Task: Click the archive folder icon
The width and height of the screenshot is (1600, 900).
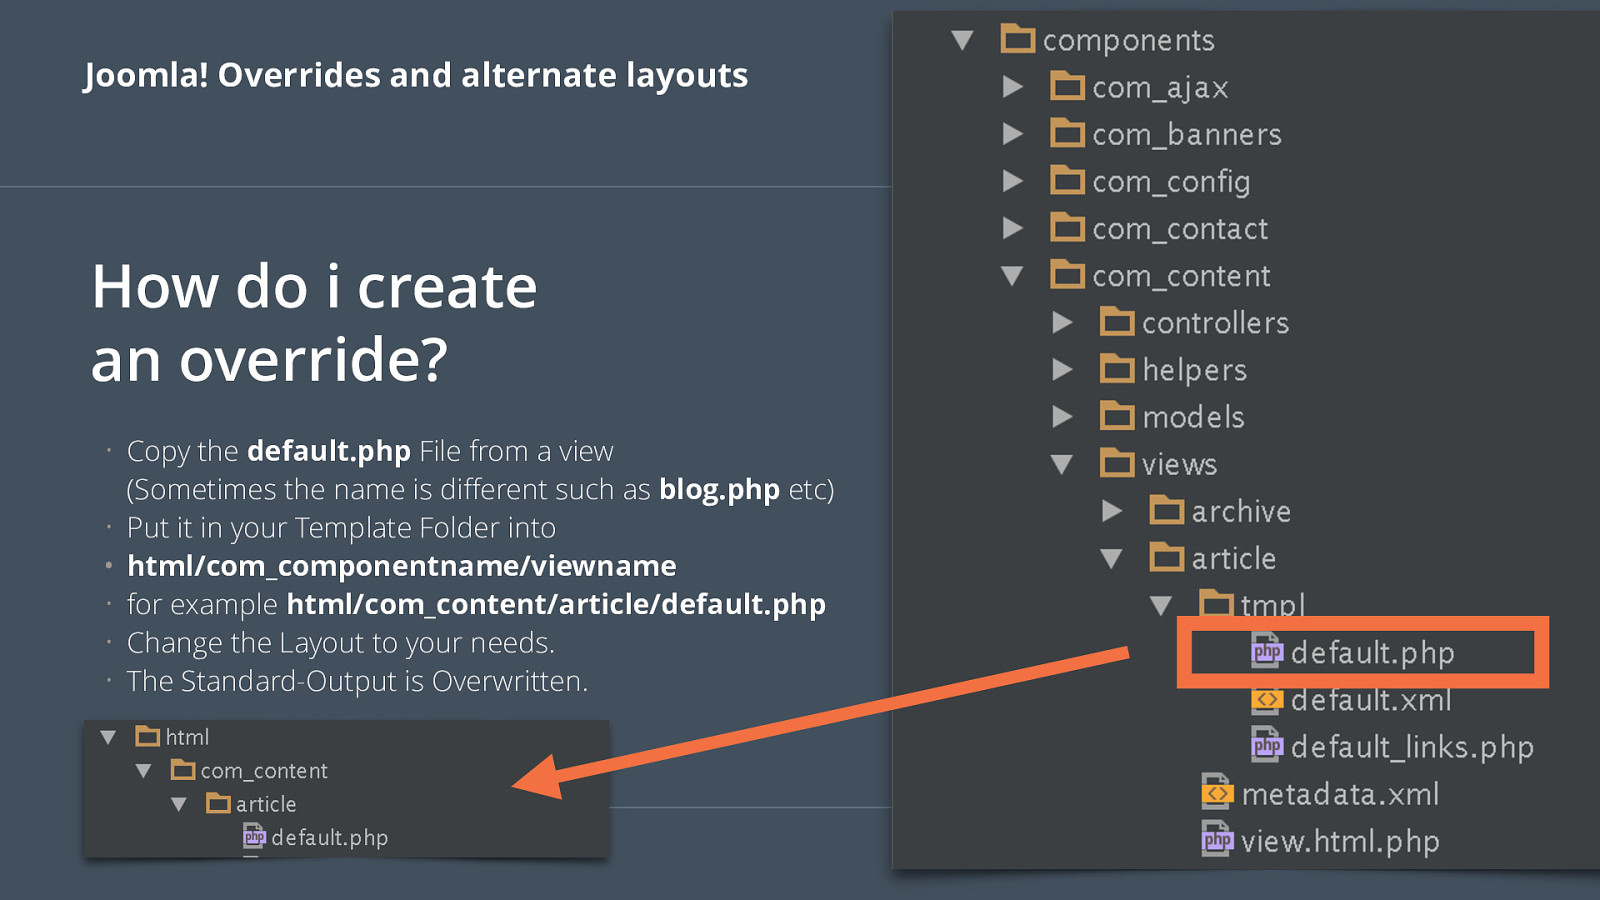Action: [1167, 510]
